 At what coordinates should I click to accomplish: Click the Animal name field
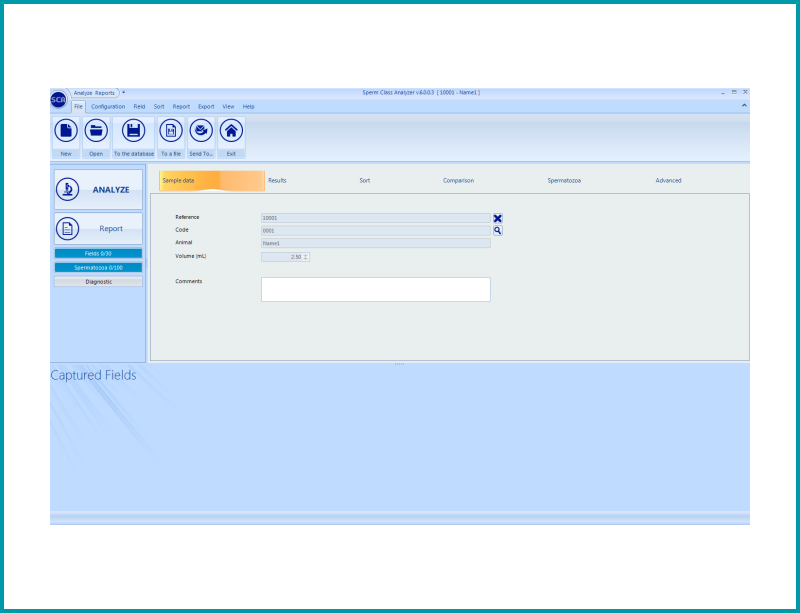pos(376,243)
